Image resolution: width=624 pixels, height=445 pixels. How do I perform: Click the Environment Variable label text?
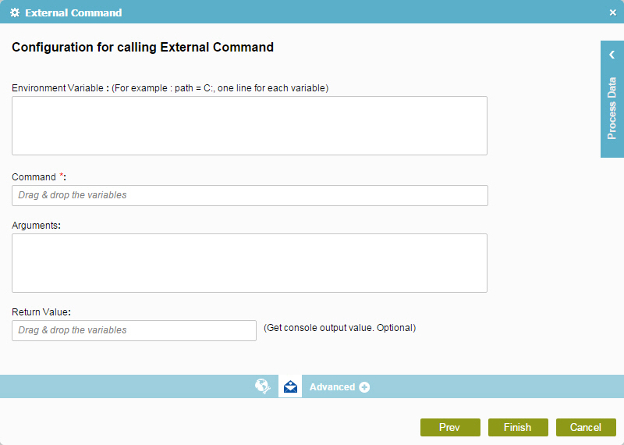tap(60, 88)
